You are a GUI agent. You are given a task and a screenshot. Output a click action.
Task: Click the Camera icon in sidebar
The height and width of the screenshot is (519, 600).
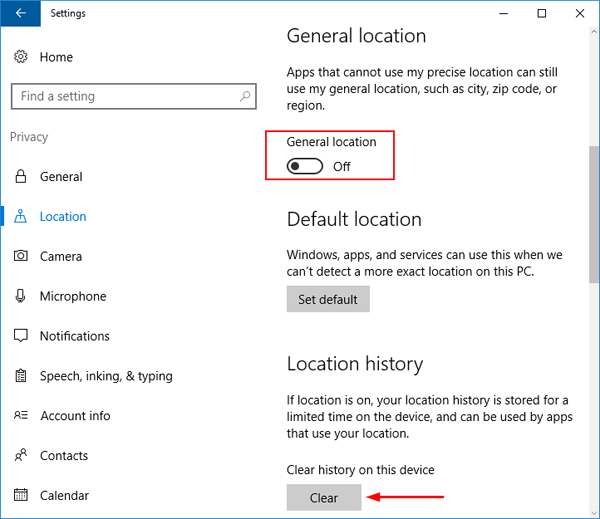[21, 257]
